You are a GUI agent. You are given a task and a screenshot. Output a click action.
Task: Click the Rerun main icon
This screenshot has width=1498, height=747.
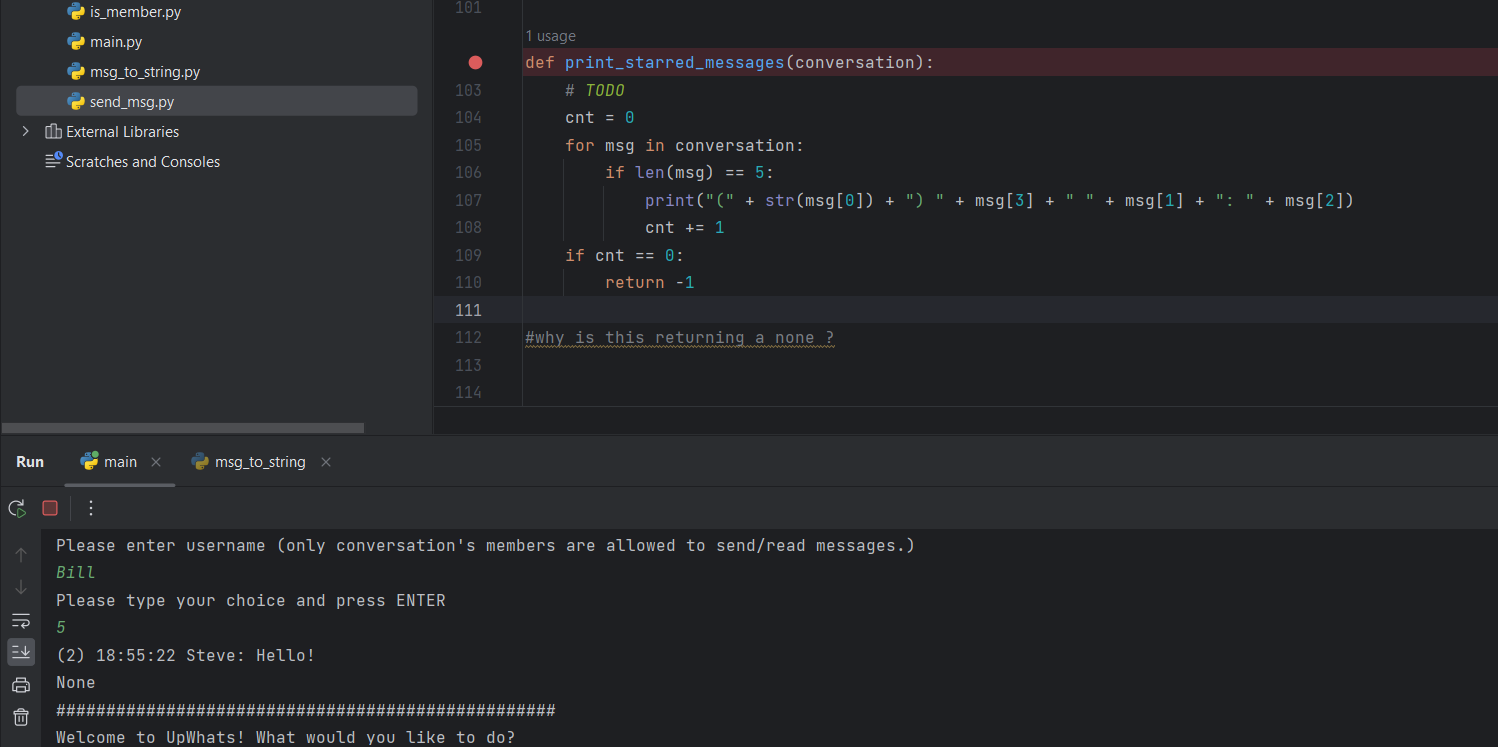tap(17, 508)
